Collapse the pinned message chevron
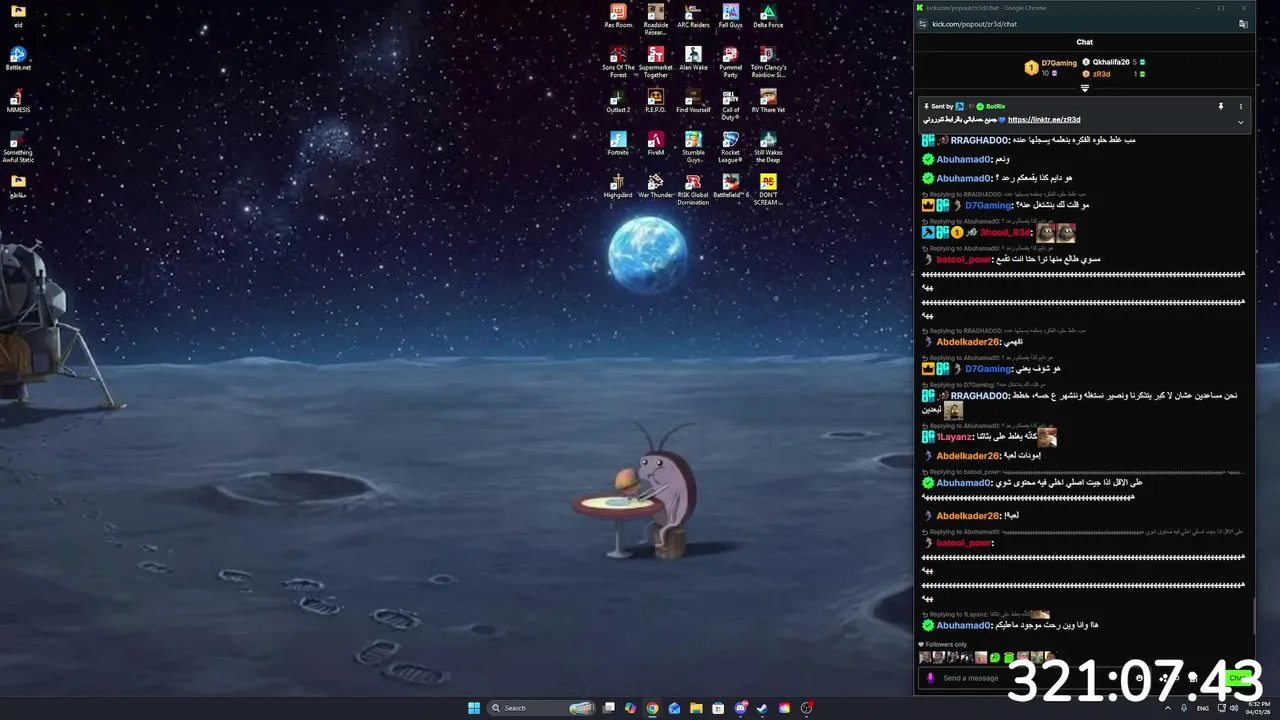The height and width of the screenshot is (720, 1280). (x=1241, y=122)
